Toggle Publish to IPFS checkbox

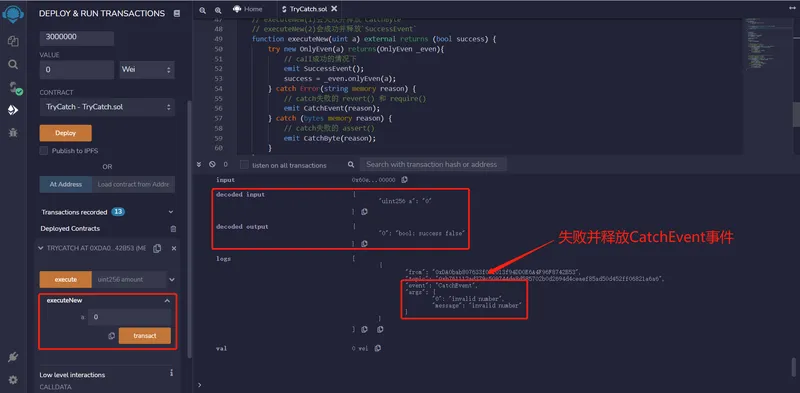pos(44,151)
